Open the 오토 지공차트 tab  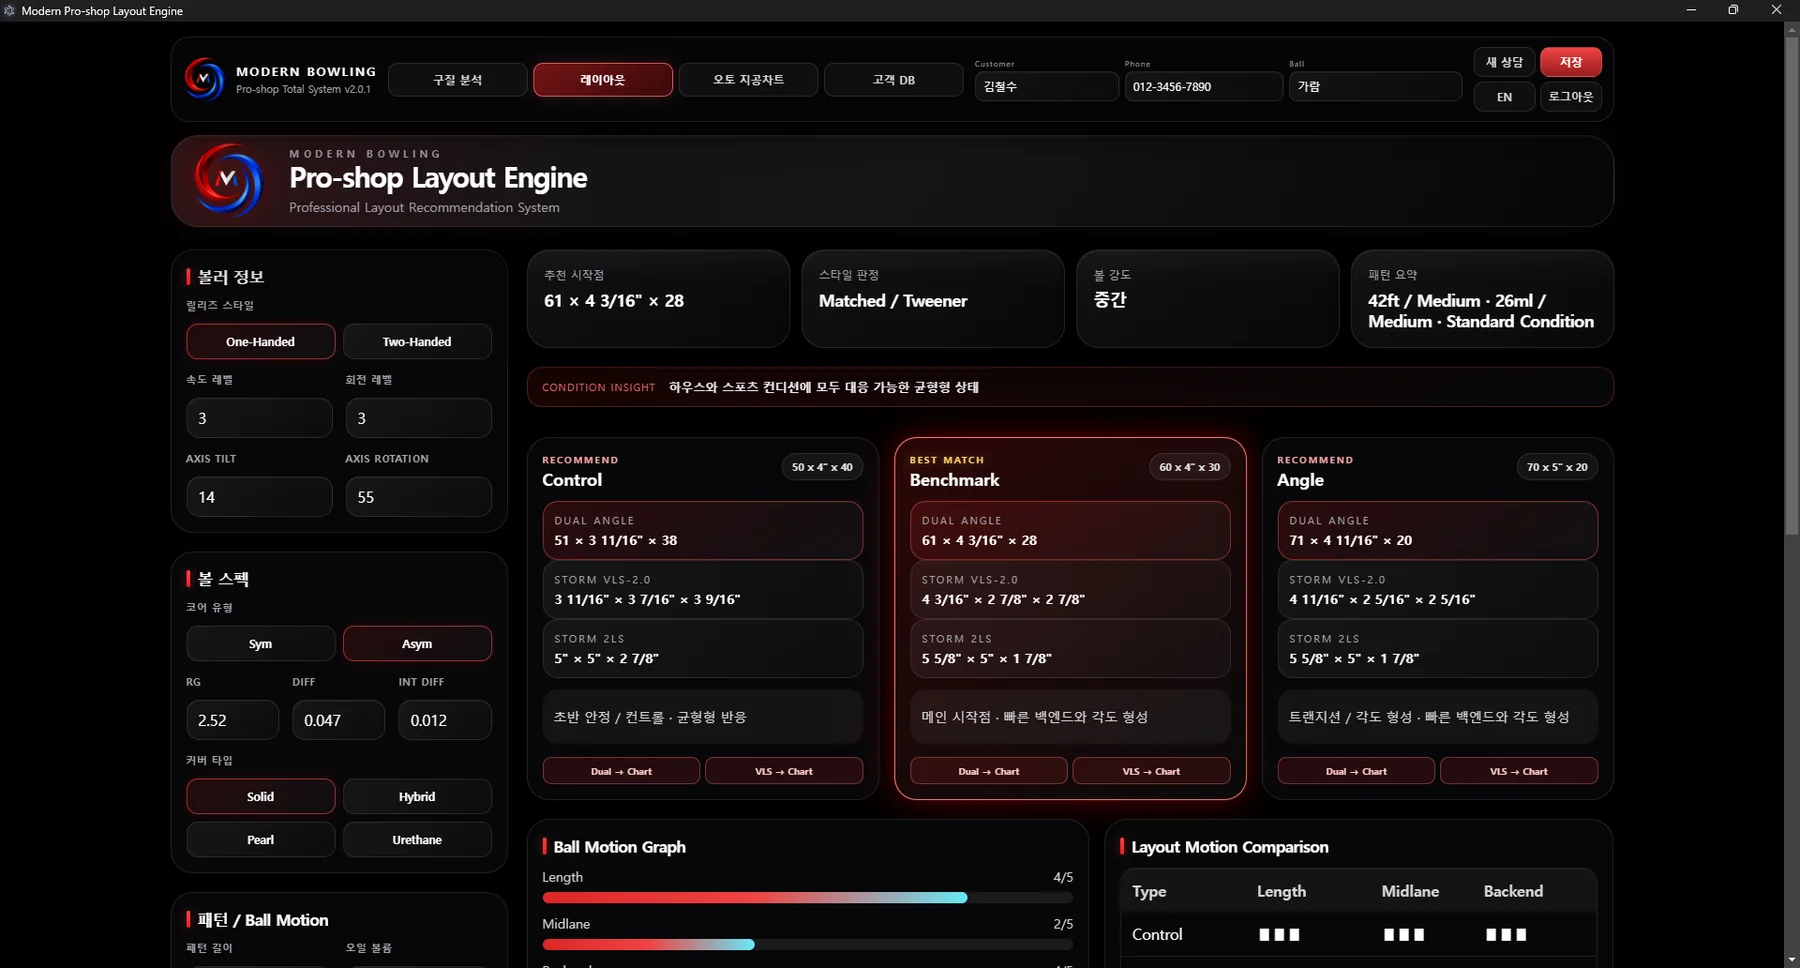tap(748, 80)
